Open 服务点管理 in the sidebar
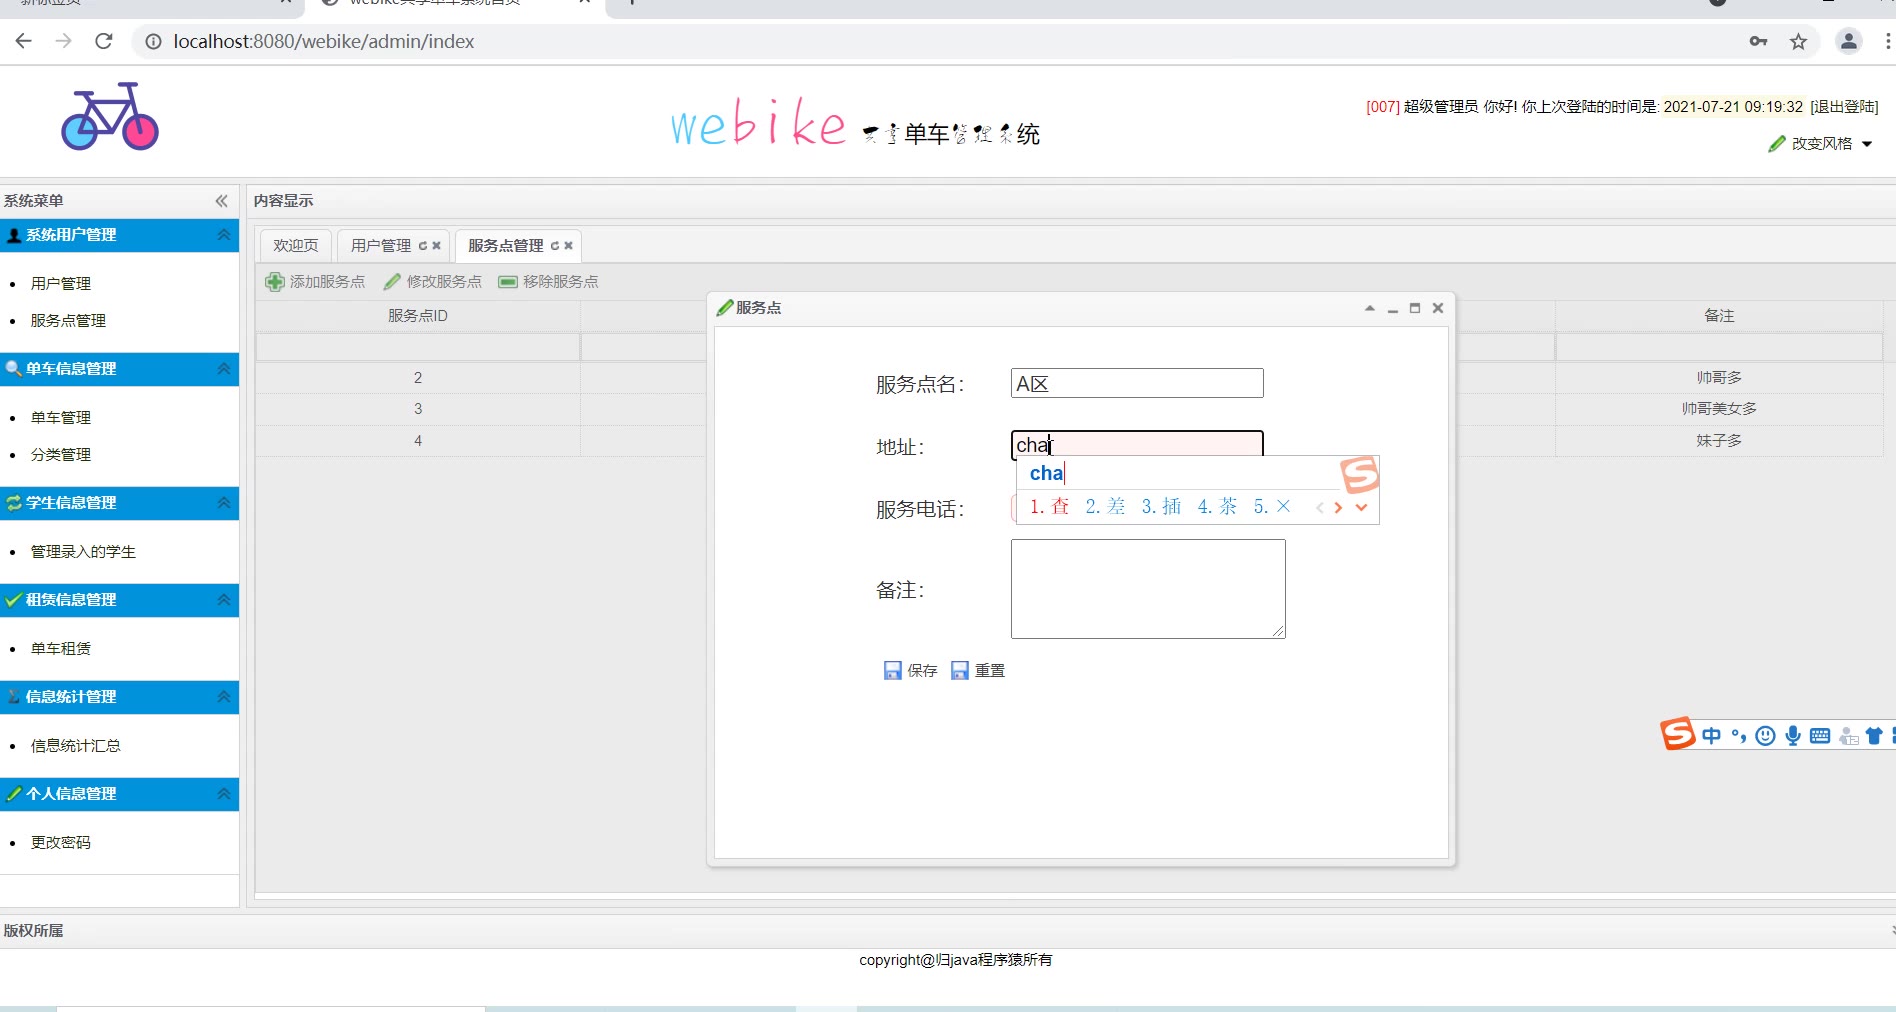 [68, 321]
